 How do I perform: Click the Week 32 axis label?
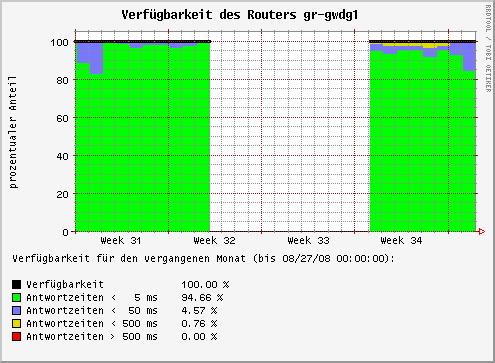214,240
